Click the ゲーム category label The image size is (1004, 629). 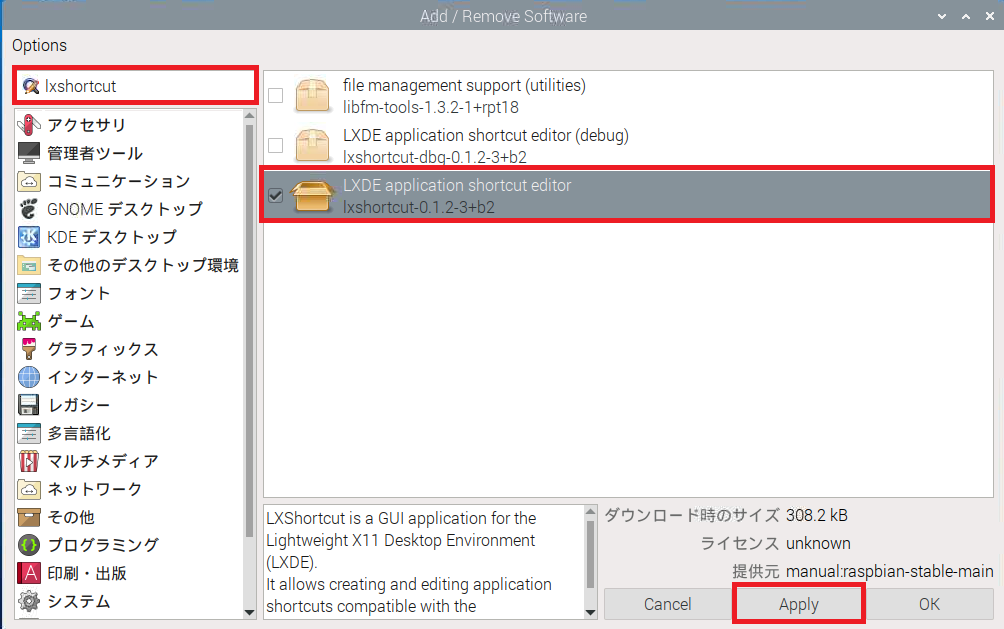[x=71, y=321]
